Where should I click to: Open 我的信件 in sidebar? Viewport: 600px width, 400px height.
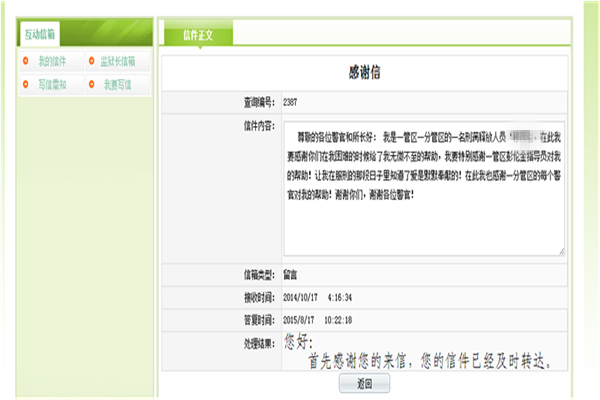(x=52, y=61)
